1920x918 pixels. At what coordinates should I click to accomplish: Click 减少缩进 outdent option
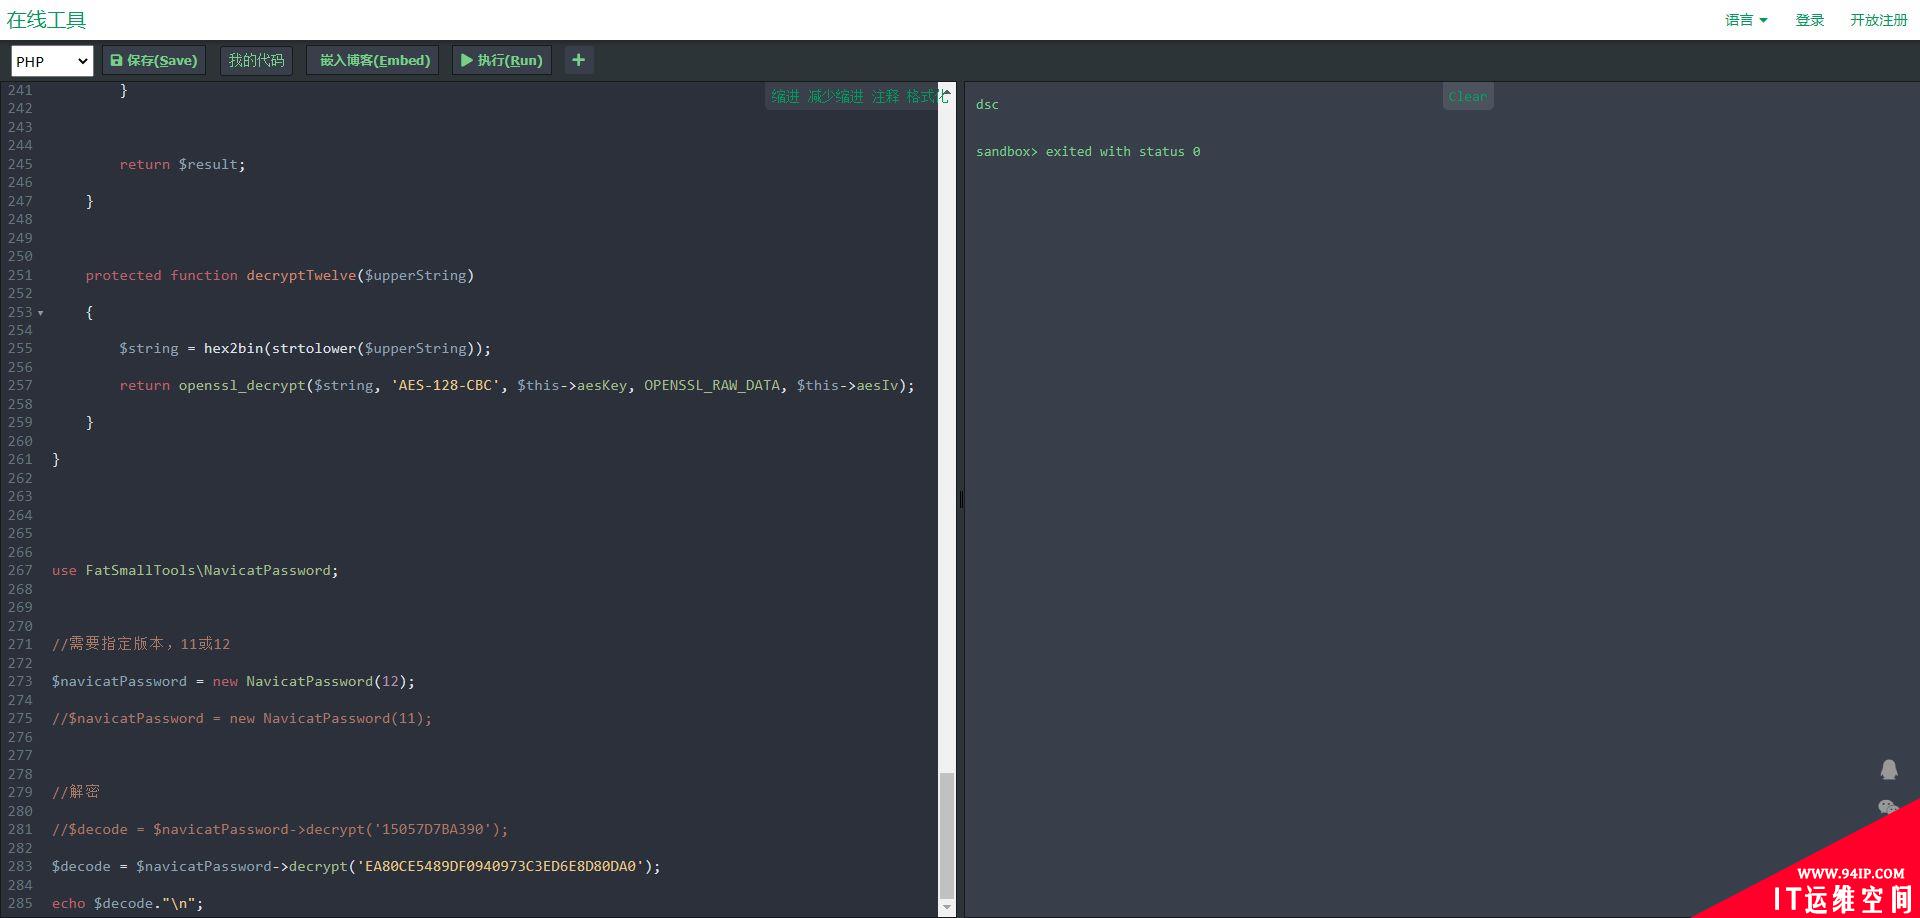[x=835, y=96]
